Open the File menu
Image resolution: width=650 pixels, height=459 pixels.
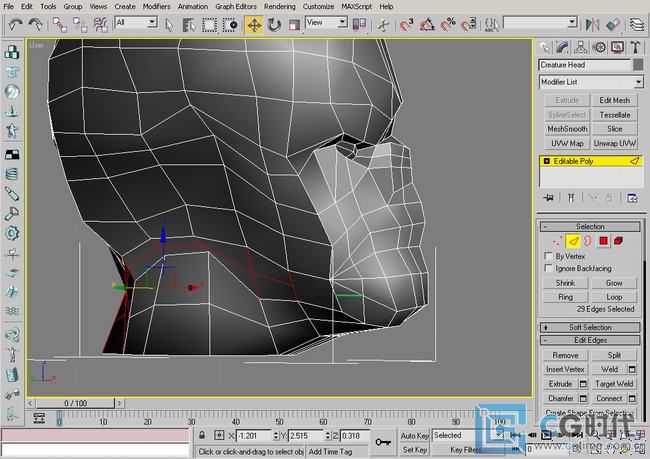pos(8,7)
